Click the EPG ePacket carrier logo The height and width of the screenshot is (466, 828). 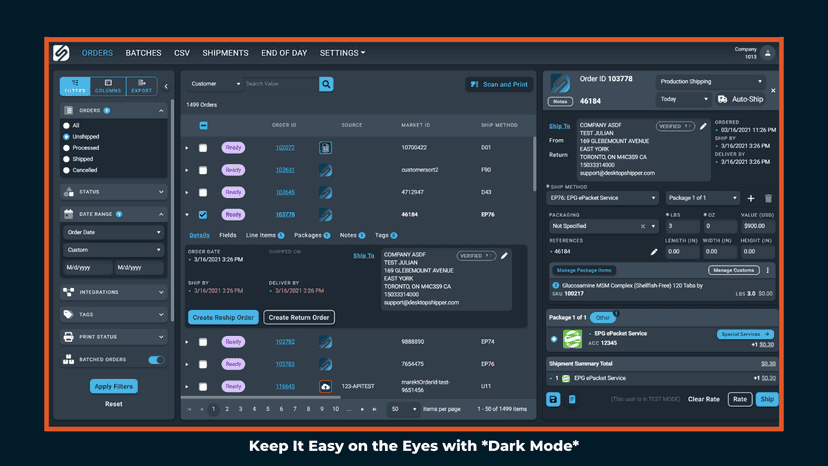572,339
